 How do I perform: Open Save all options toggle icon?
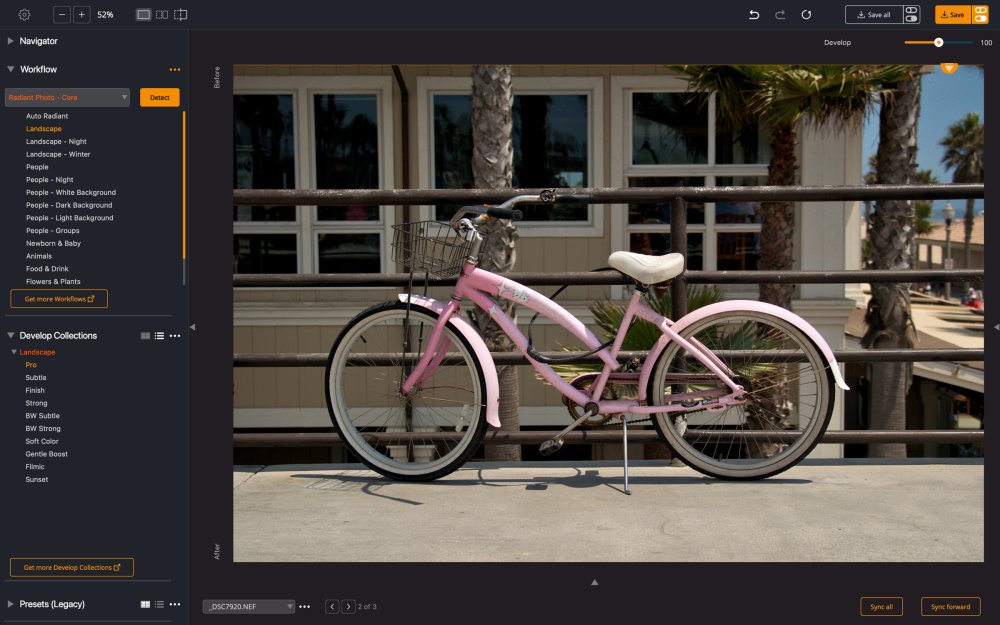(911, 15)
